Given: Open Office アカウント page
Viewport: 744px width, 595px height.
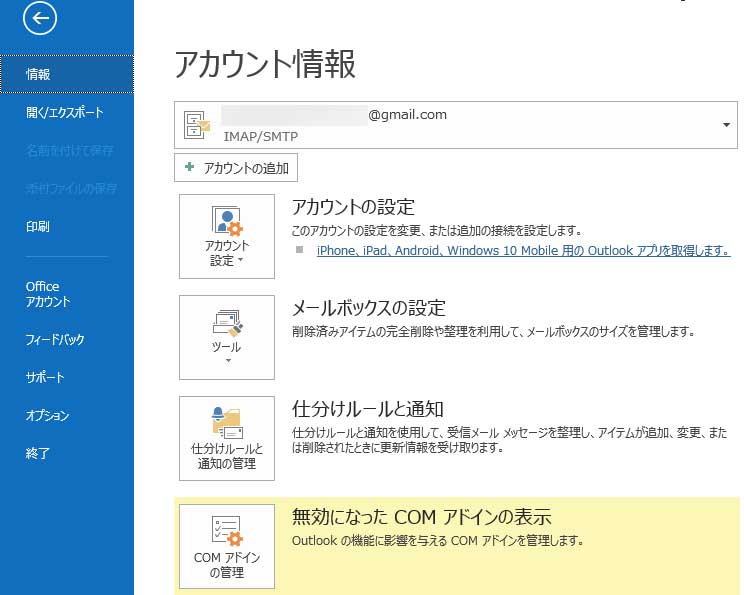Looking at the screenshot, I should pos(48,294).
